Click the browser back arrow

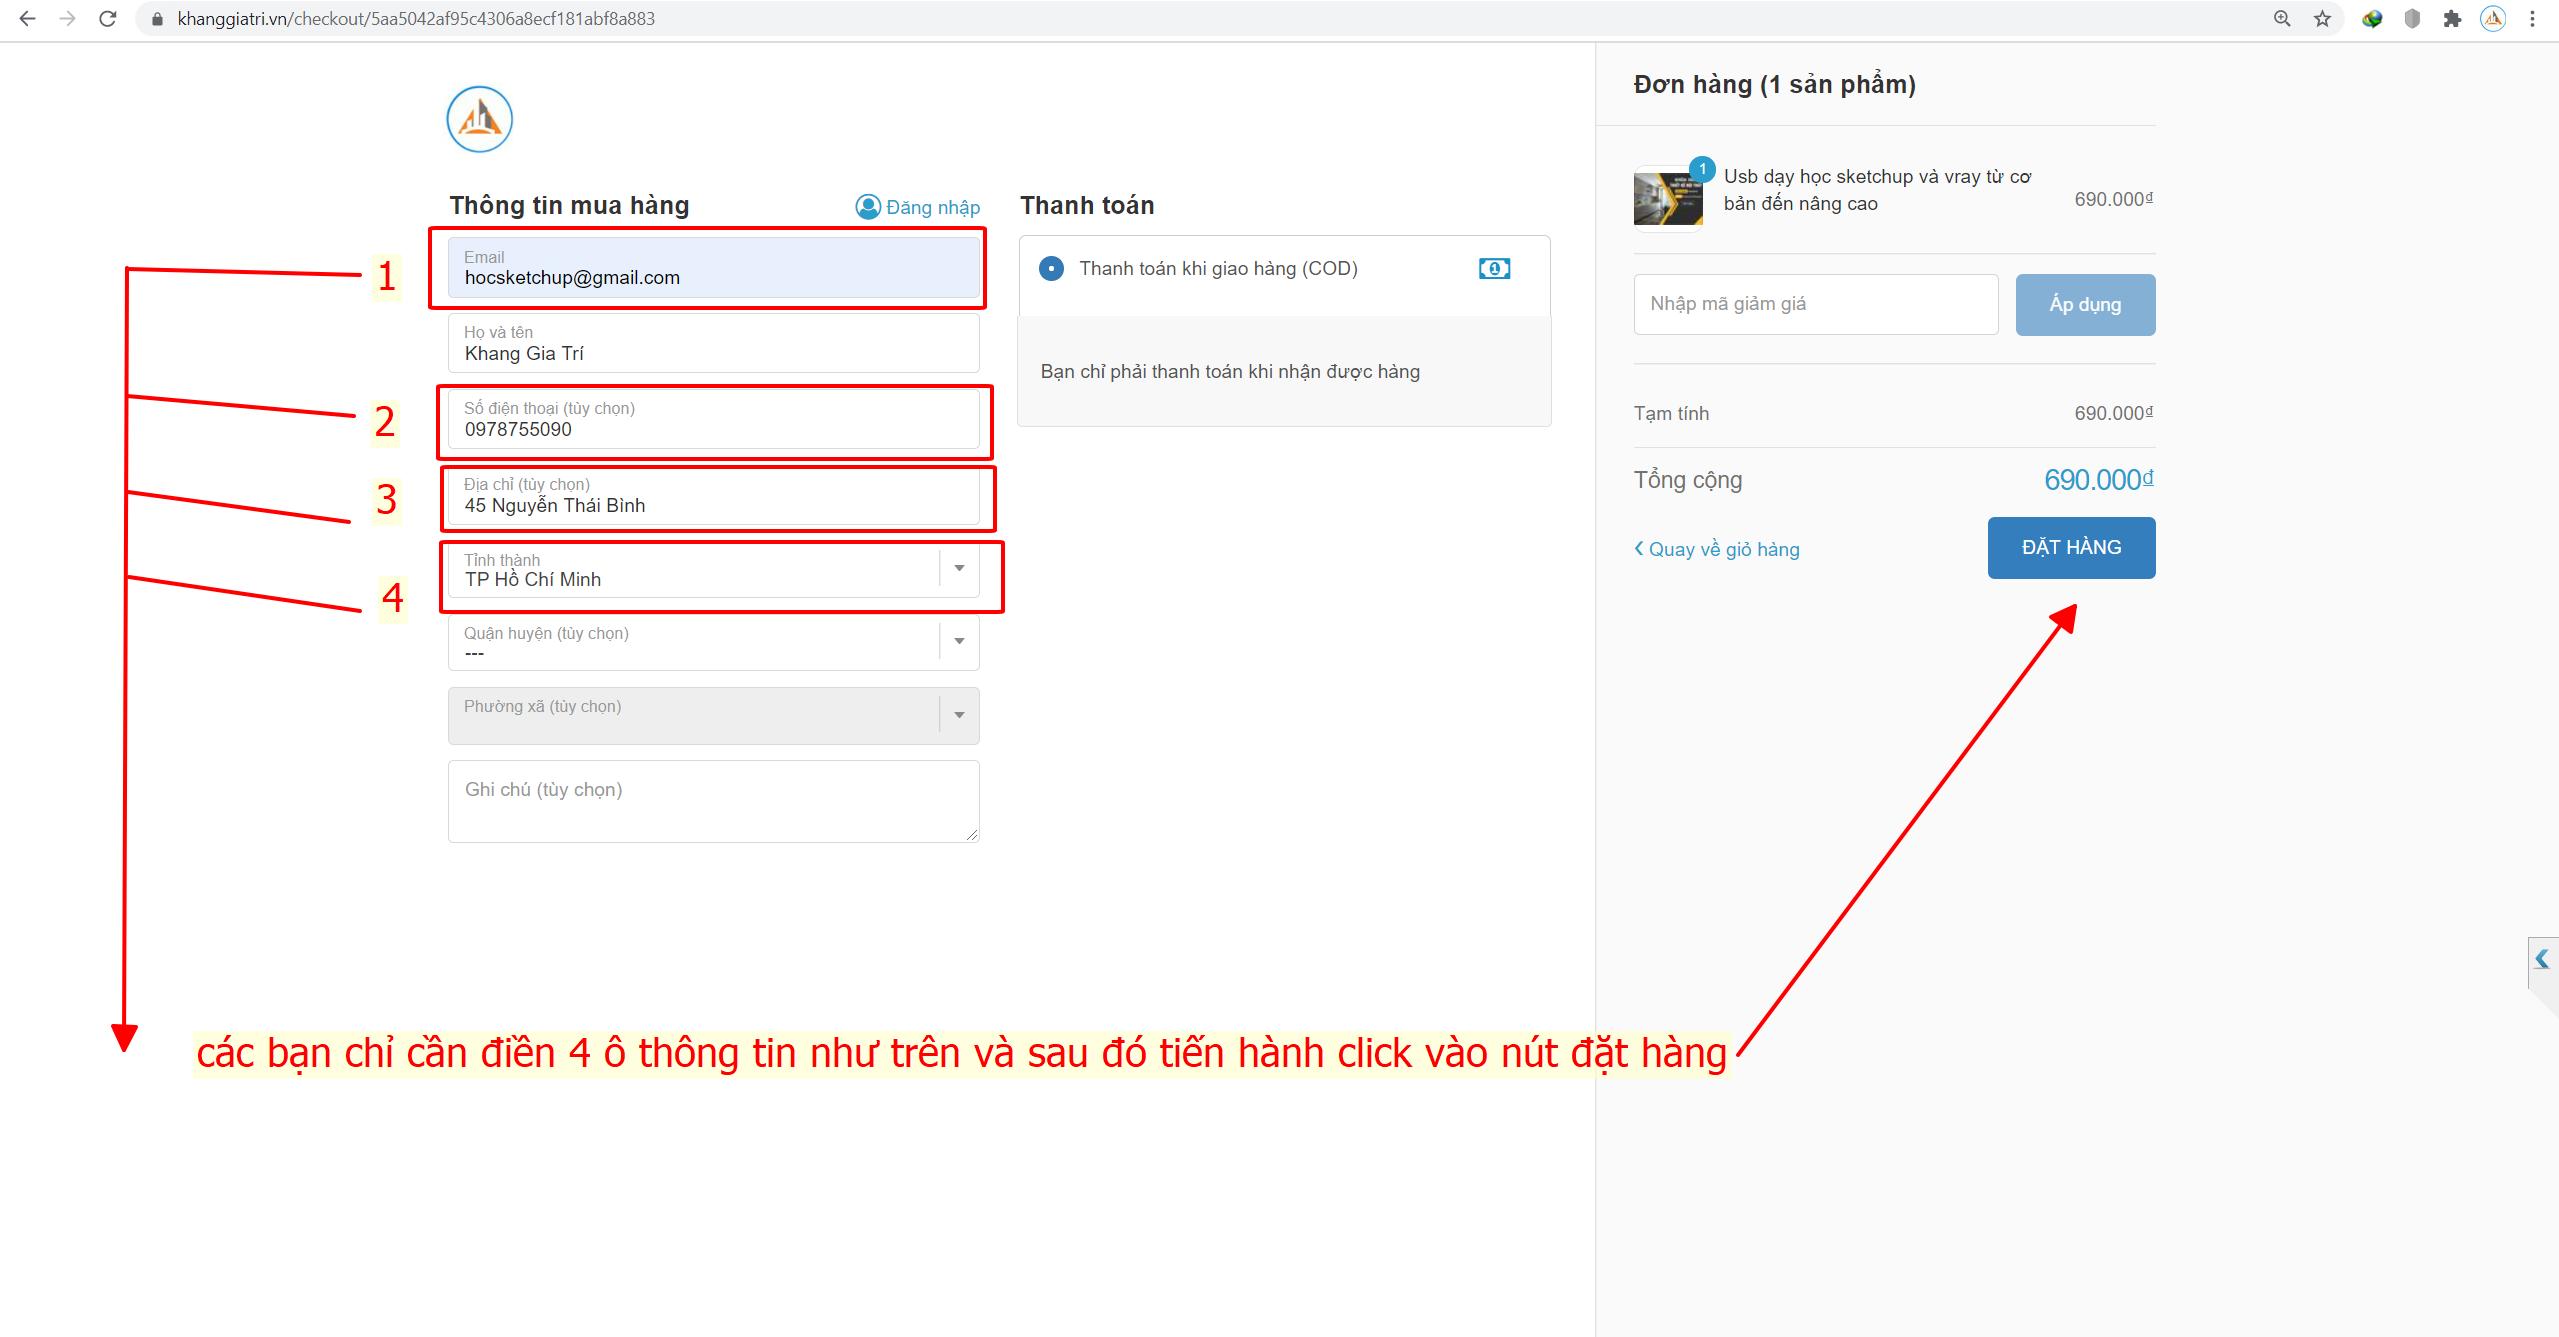pyautogui.click(x=27, y=18)
